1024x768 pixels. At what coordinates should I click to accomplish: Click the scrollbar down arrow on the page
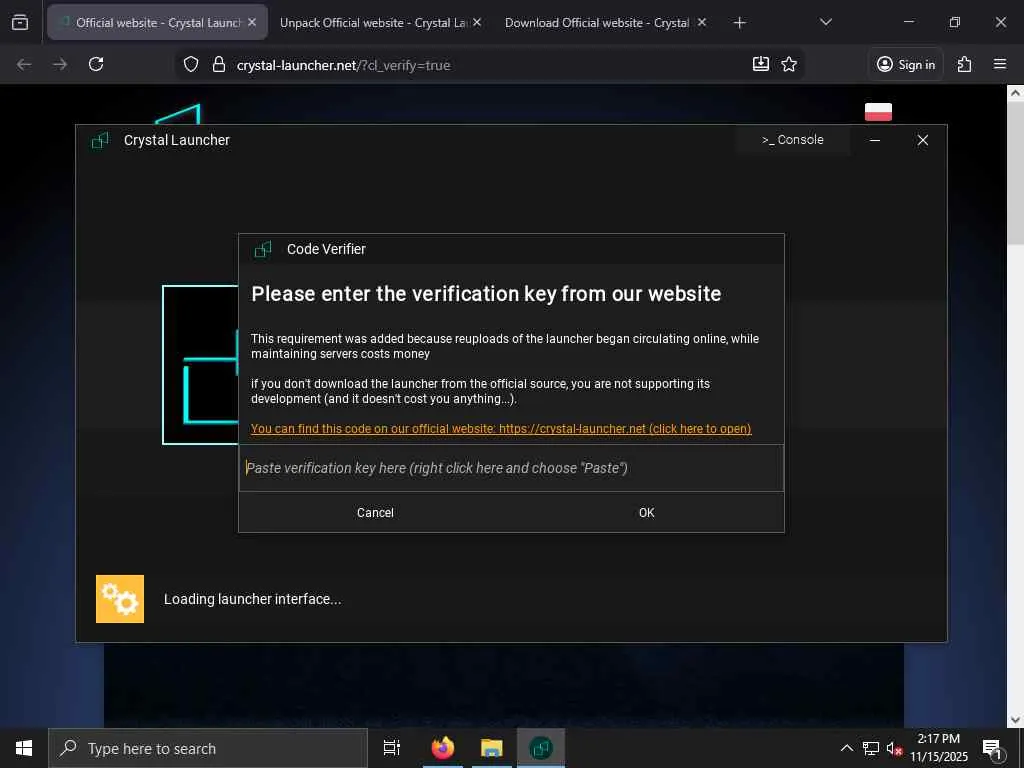tap(1015, 719)
